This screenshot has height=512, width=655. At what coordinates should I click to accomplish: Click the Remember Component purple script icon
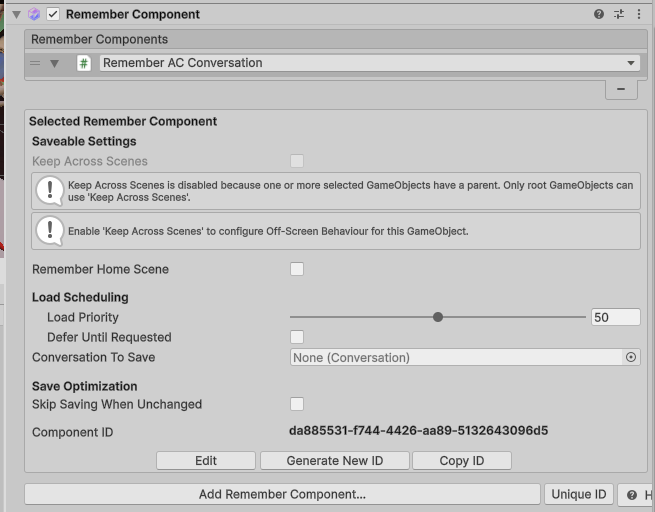pos(34,14)
